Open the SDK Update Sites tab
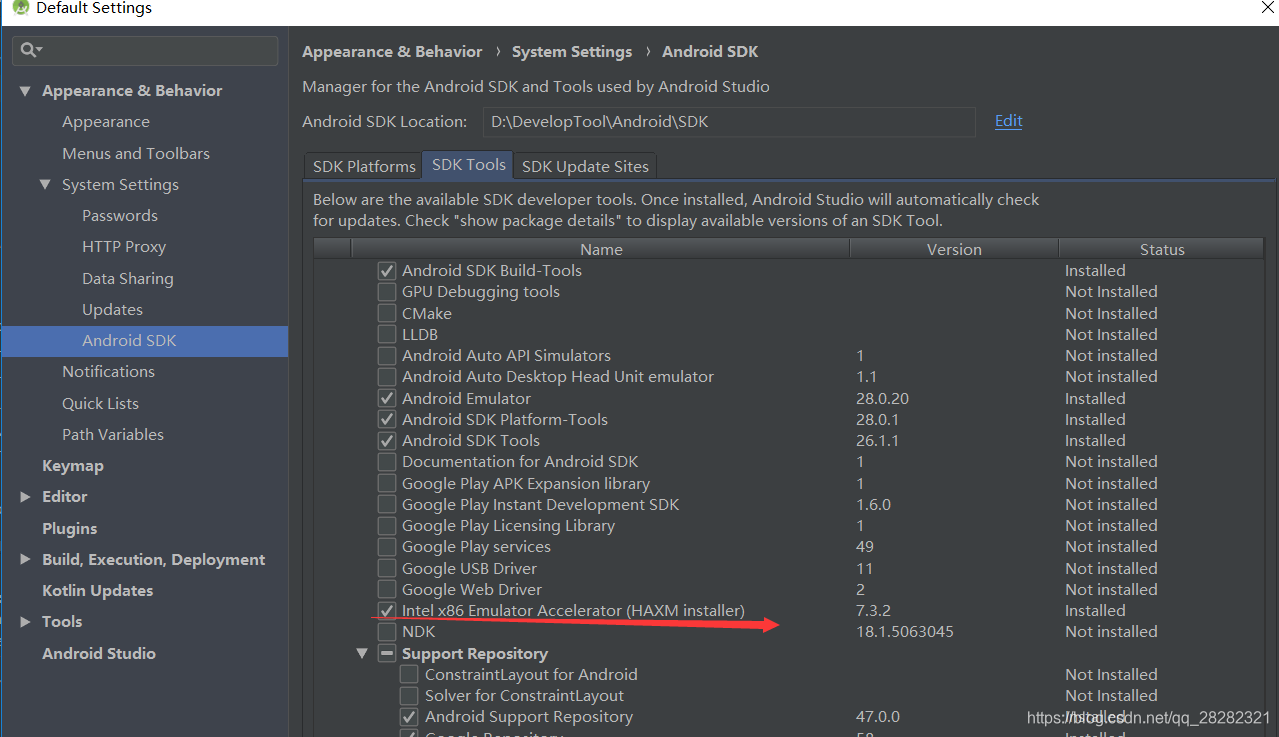The image size is (1279, 737). coord(584,165)
